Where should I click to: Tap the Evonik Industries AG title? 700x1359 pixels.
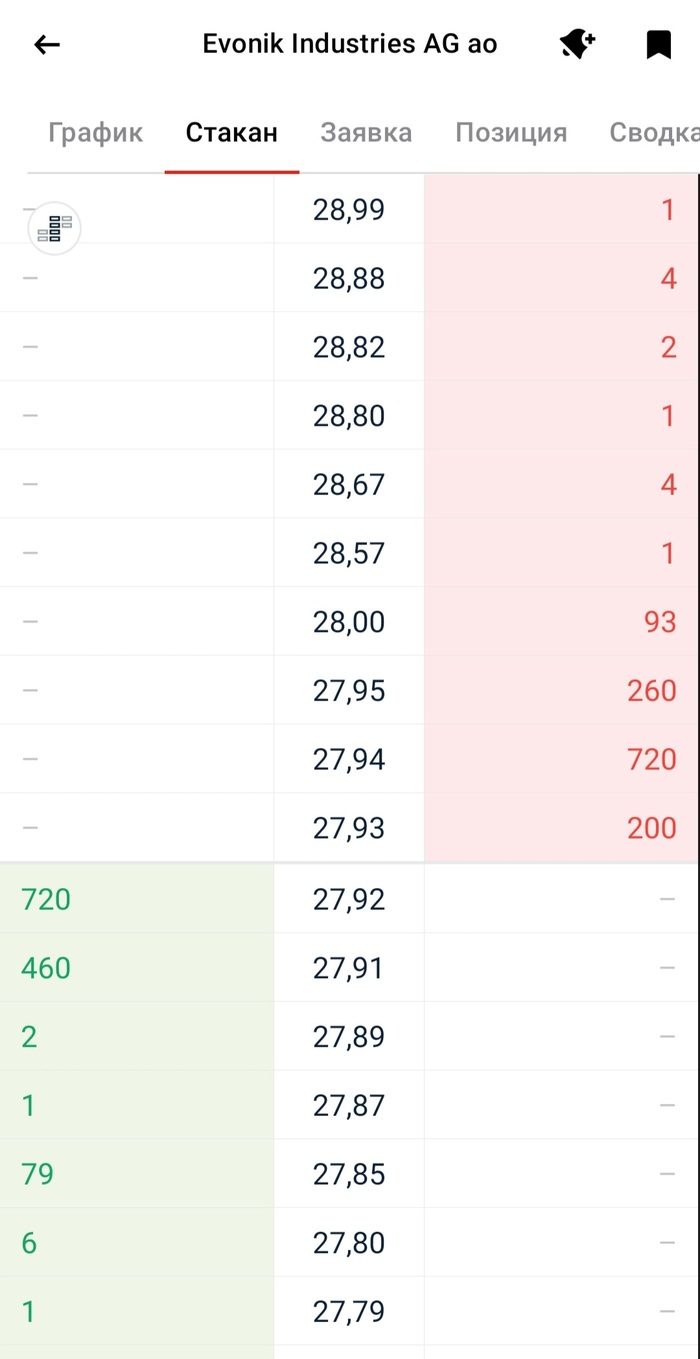(x=350, y=45)
